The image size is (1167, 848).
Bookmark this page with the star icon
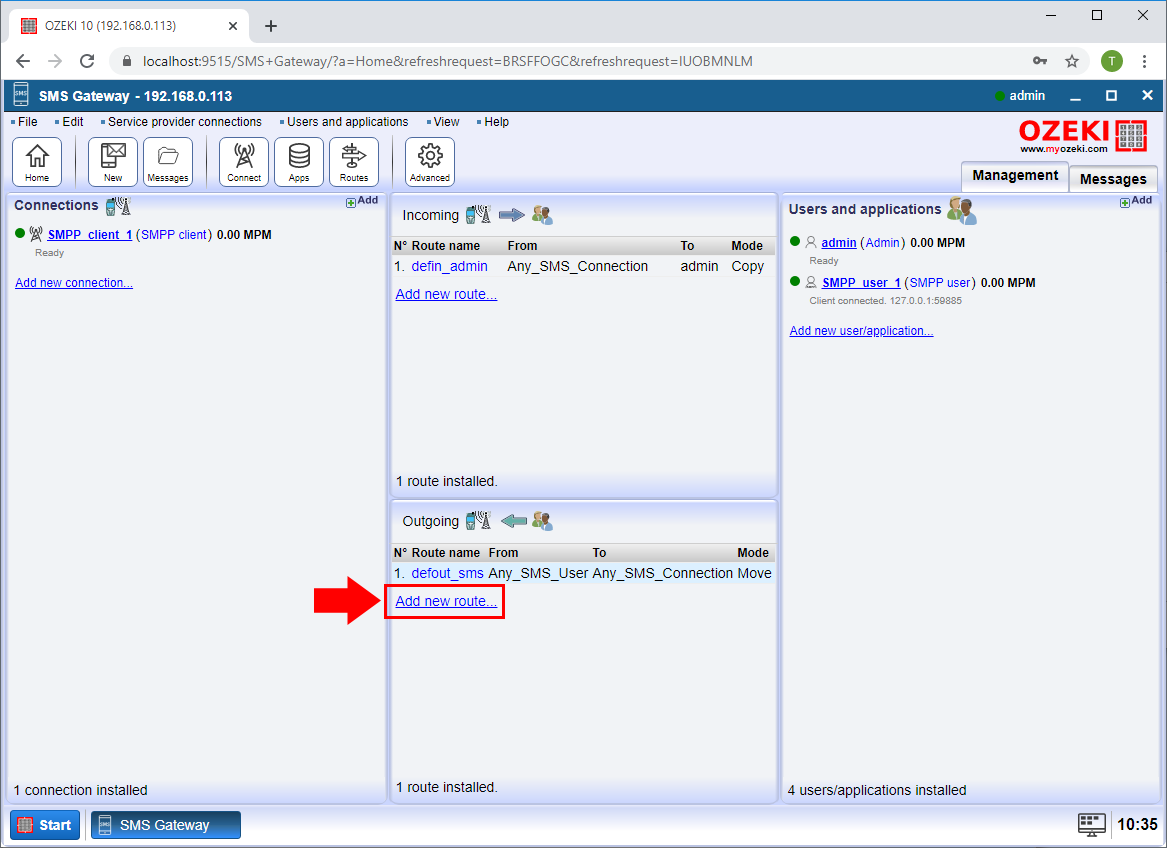(x=1072, y=61)
